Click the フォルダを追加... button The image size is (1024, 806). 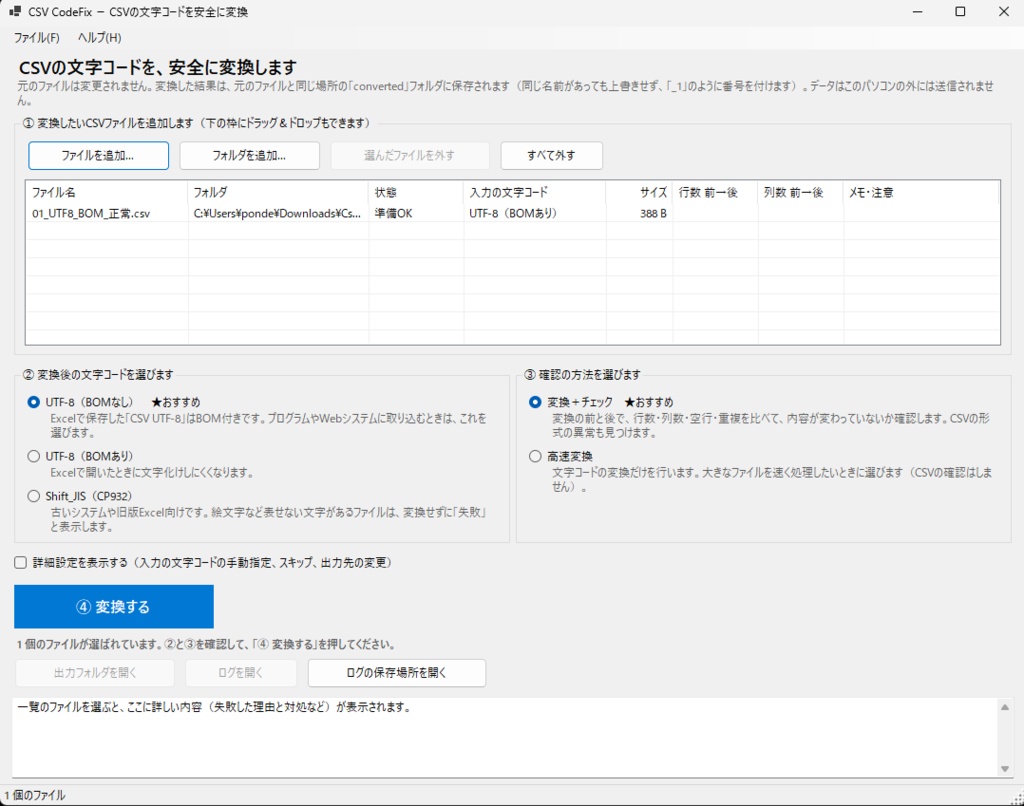pos(249,155)
